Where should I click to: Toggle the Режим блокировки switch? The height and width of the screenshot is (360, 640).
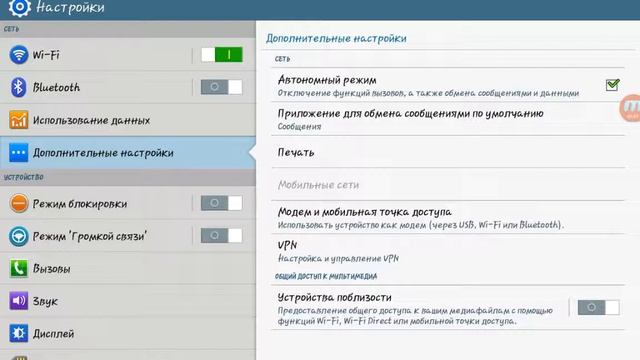coord(222,203)
